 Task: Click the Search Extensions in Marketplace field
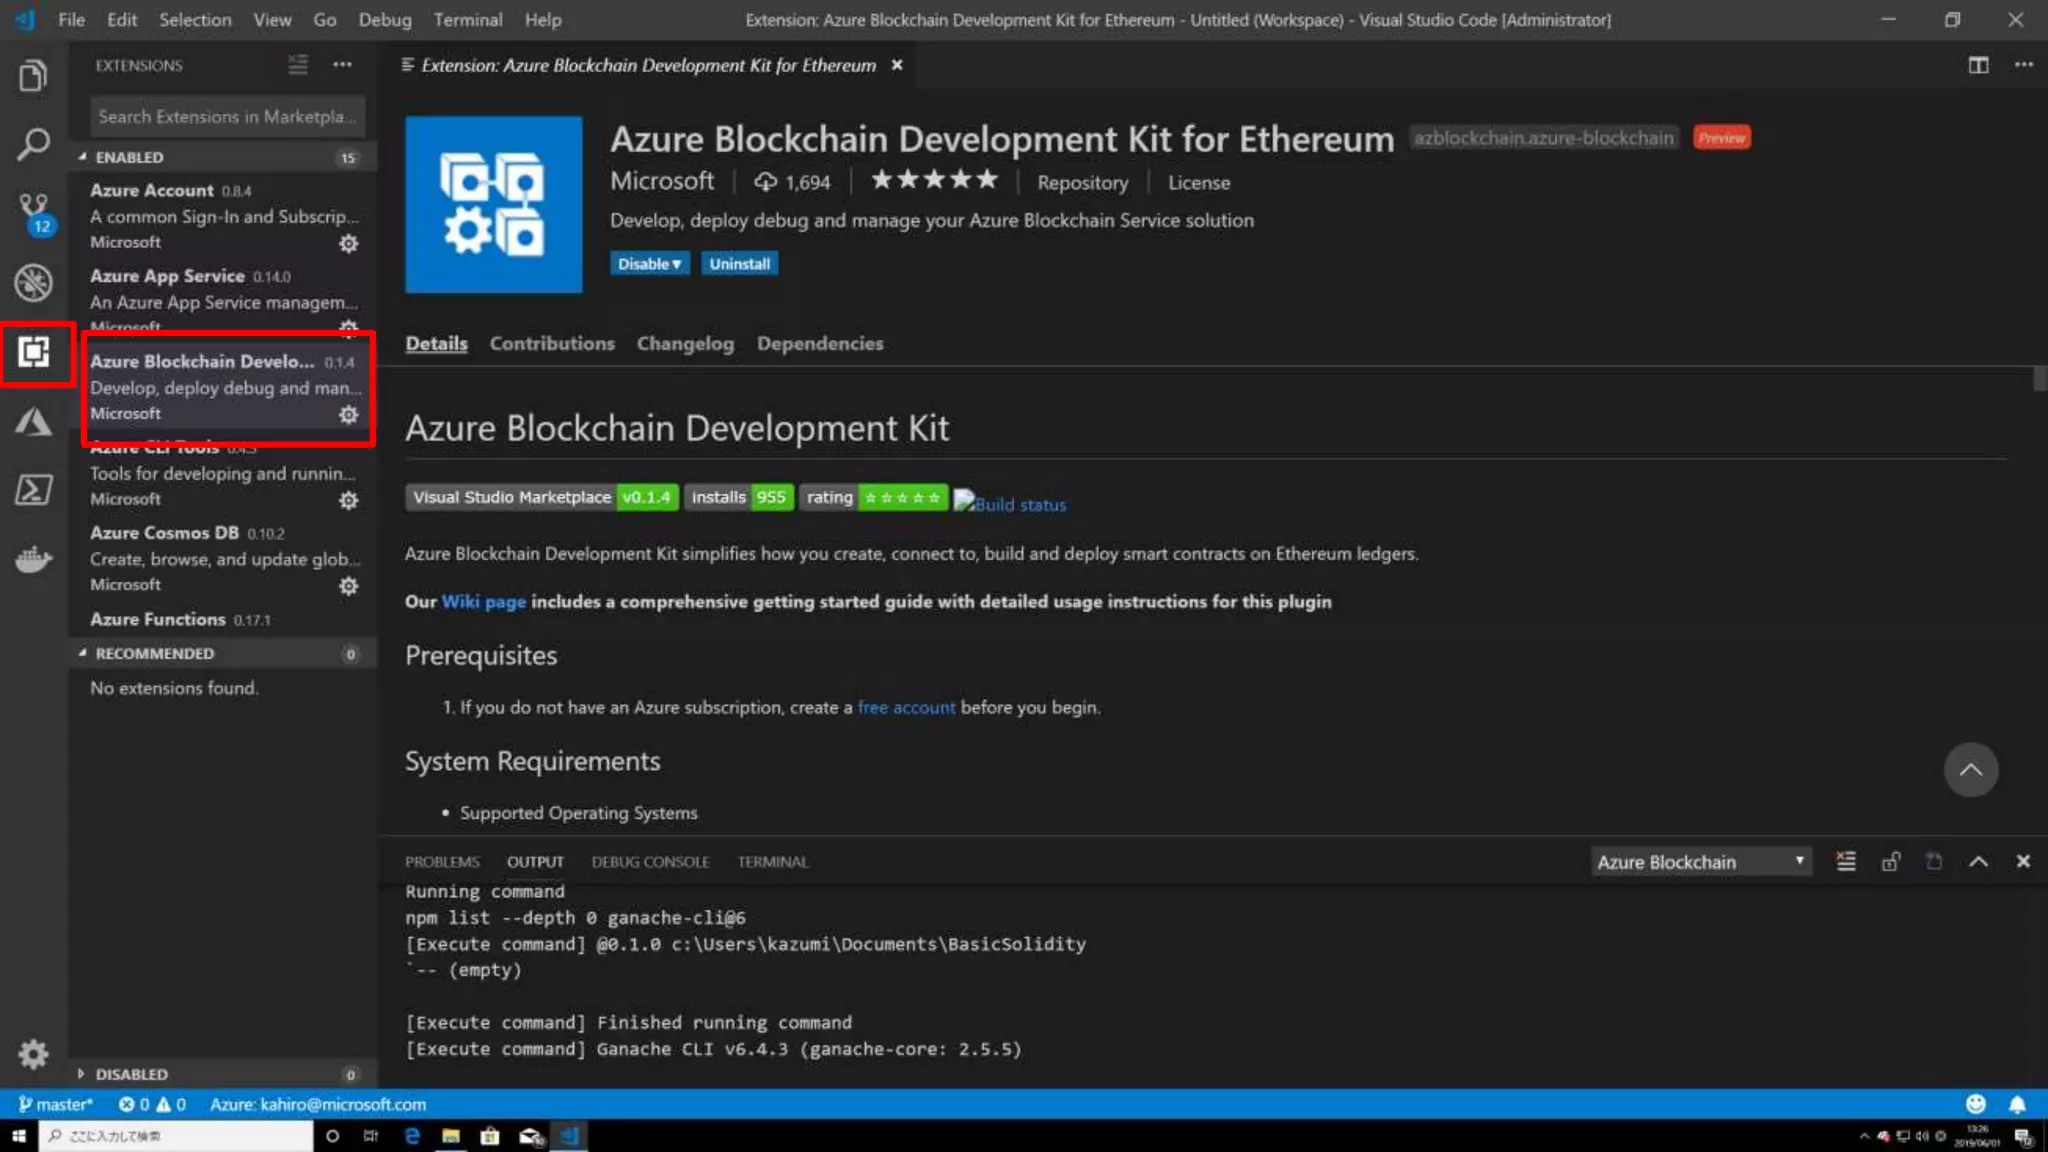pos(227,117)
